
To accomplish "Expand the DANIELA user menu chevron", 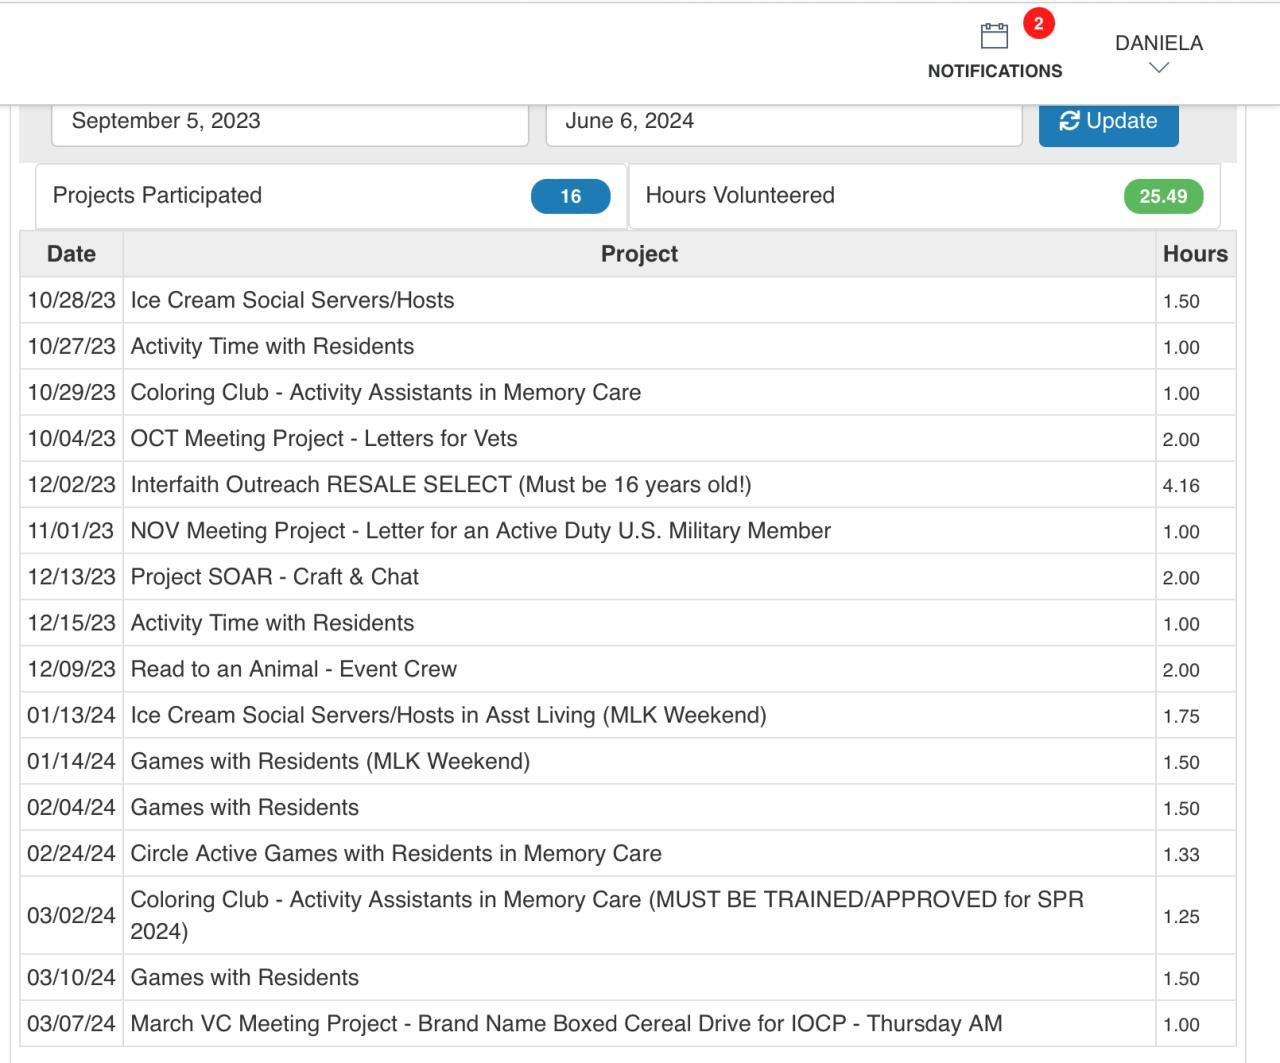I will point(1159,68).
